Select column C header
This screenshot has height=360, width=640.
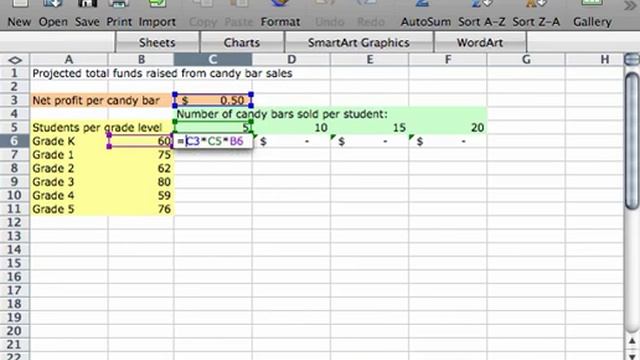tap(213, 60)
